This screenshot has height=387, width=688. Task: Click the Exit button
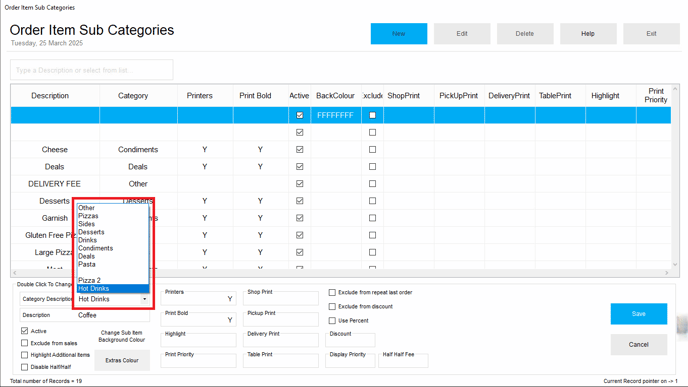[x=651, y=34]
